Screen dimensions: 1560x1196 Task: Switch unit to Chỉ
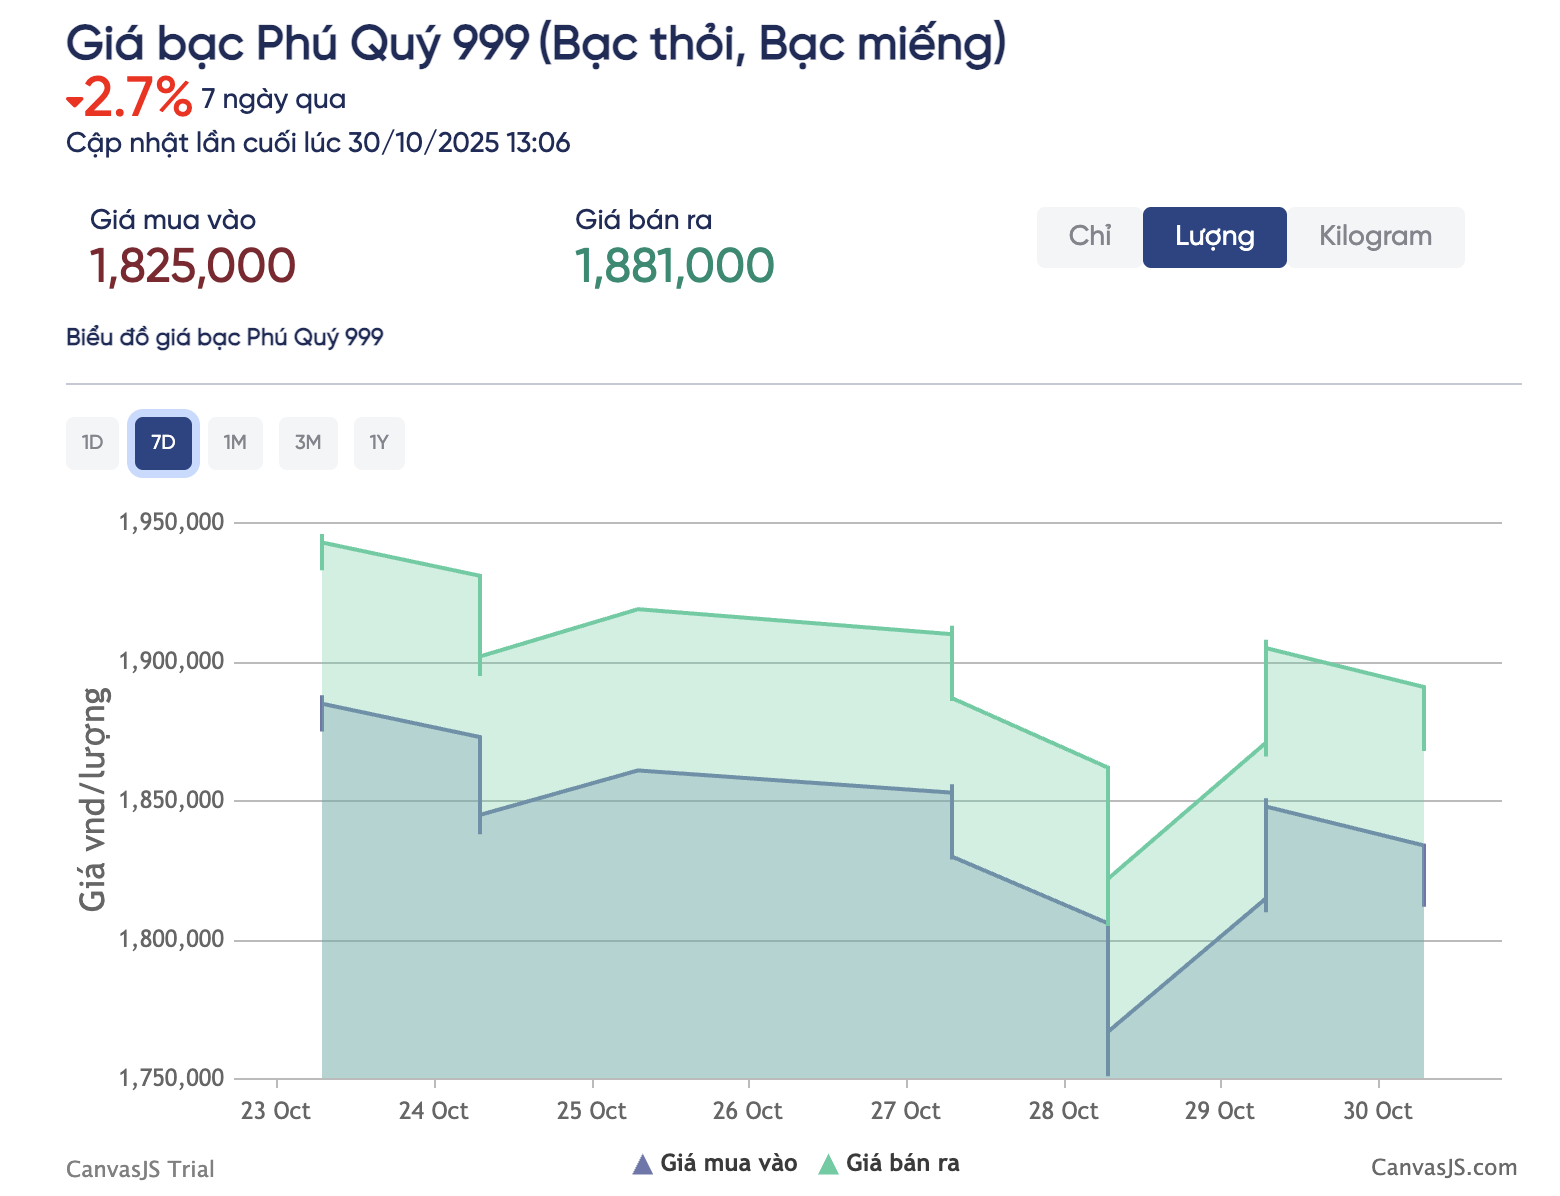click(x=1089, y=237)
